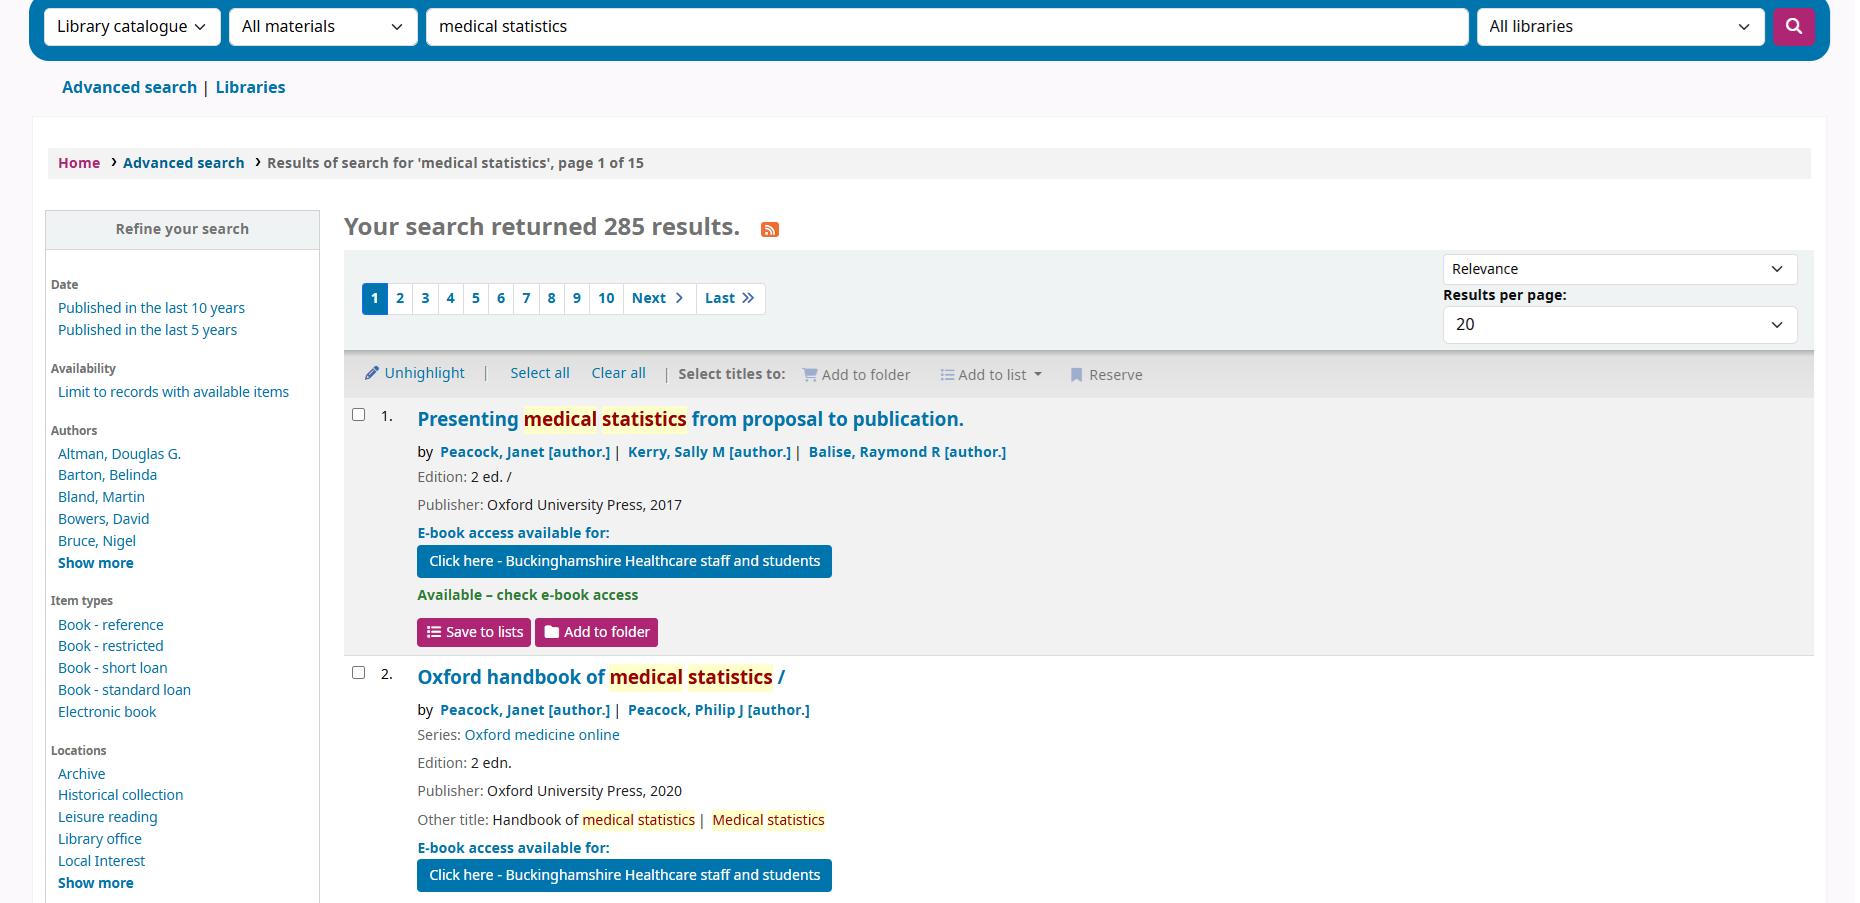This screenshot has width=1860, height=903.
Task: Open the All libraries dropdown
Action: pyautogui.click(x=1619, y=26)
